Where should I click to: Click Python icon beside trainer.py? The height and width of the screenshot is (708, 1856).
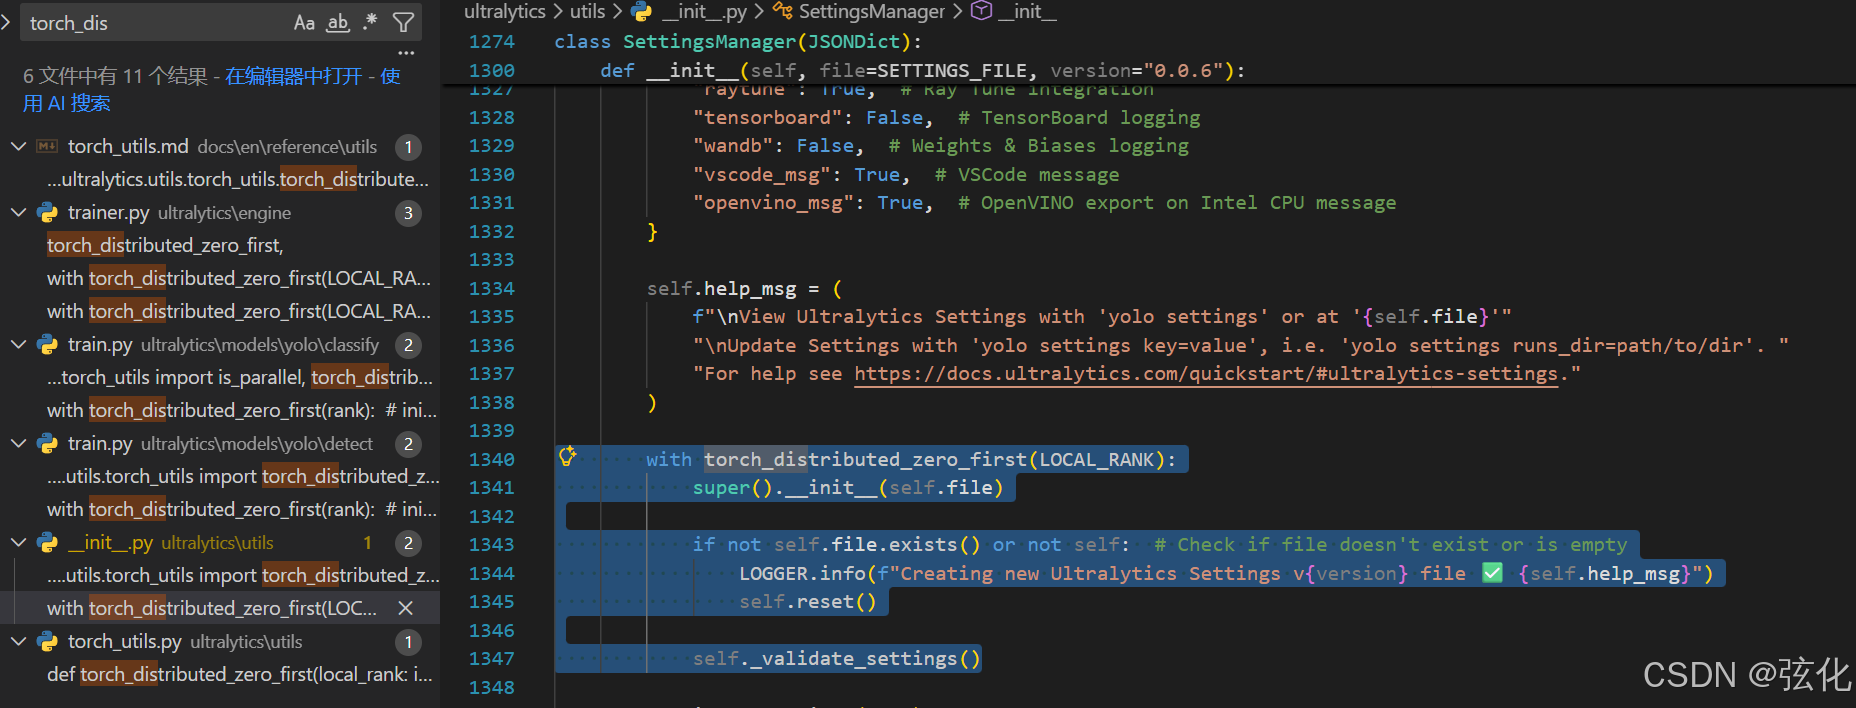[47, 212]
